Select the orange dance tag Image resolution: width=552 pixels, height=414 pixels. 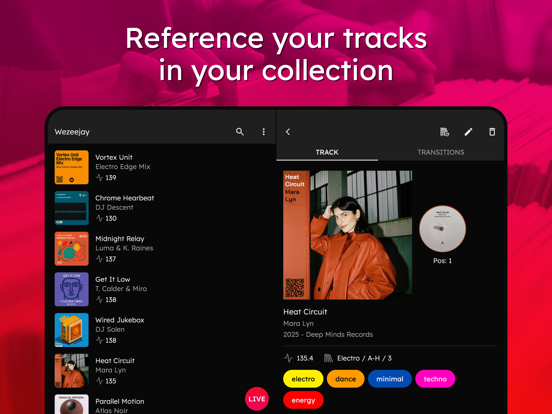345,379
